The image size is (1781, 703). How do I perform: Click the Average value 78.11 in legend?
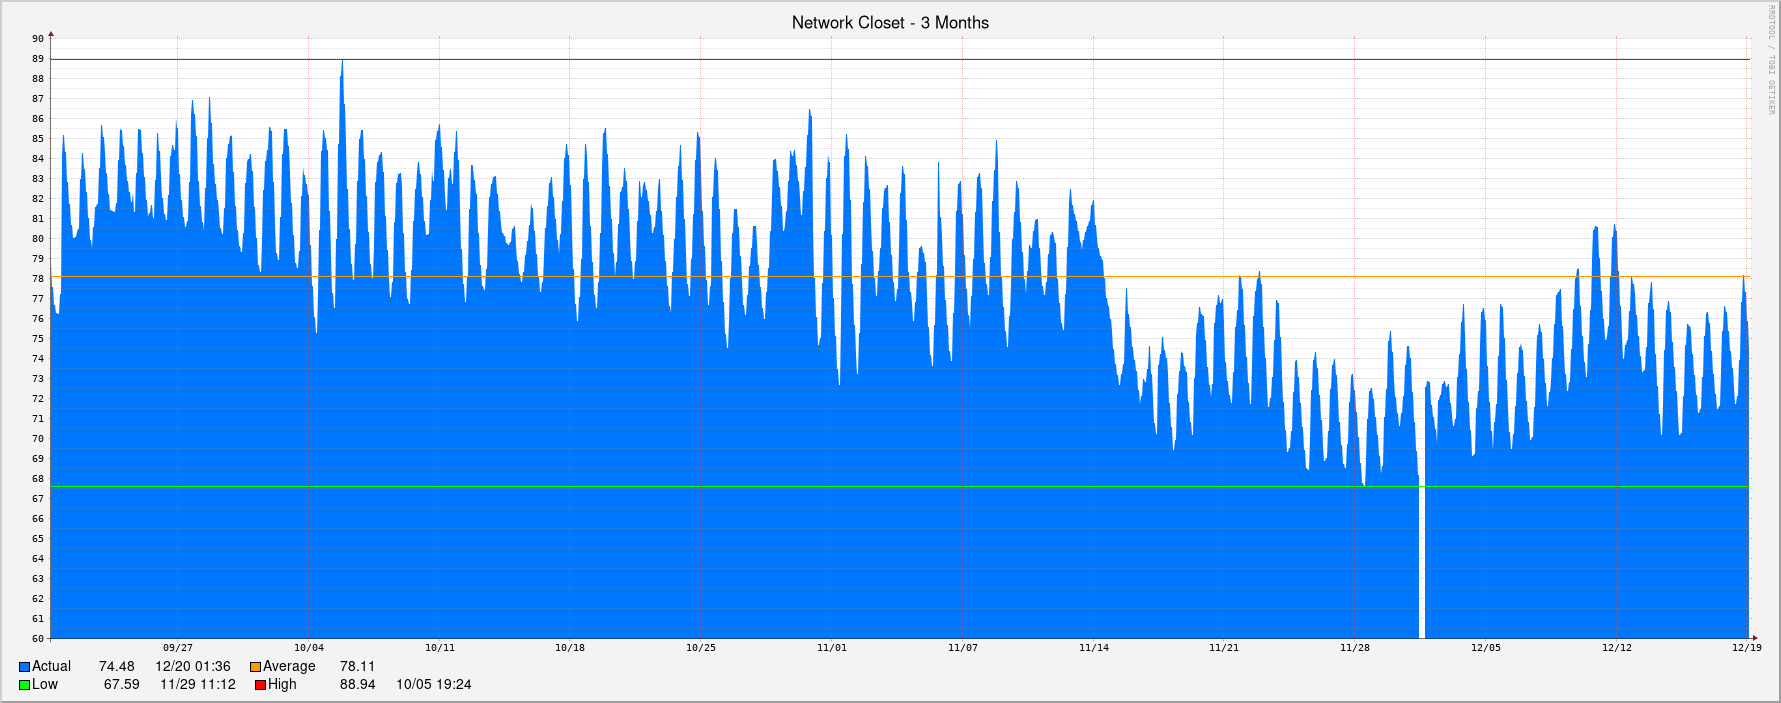pyautogui.click(x=357, y=667)
